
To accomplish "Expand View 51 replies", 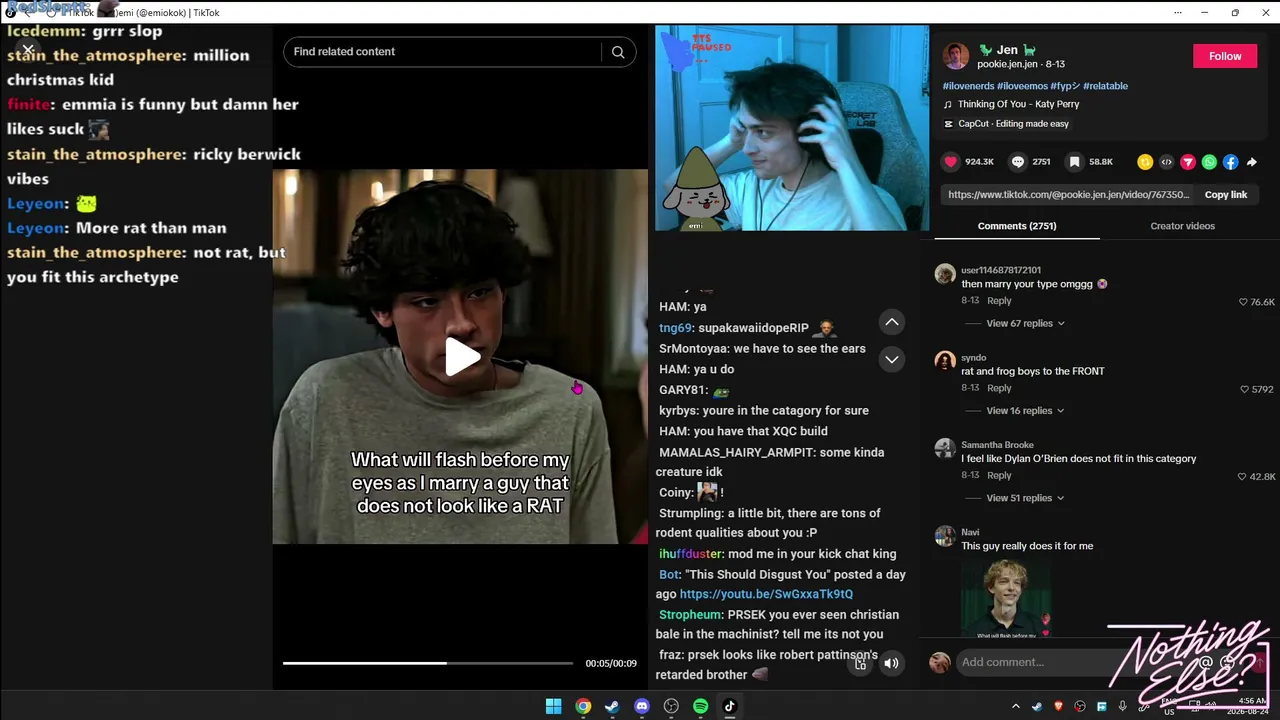I will coord(1025,498).
